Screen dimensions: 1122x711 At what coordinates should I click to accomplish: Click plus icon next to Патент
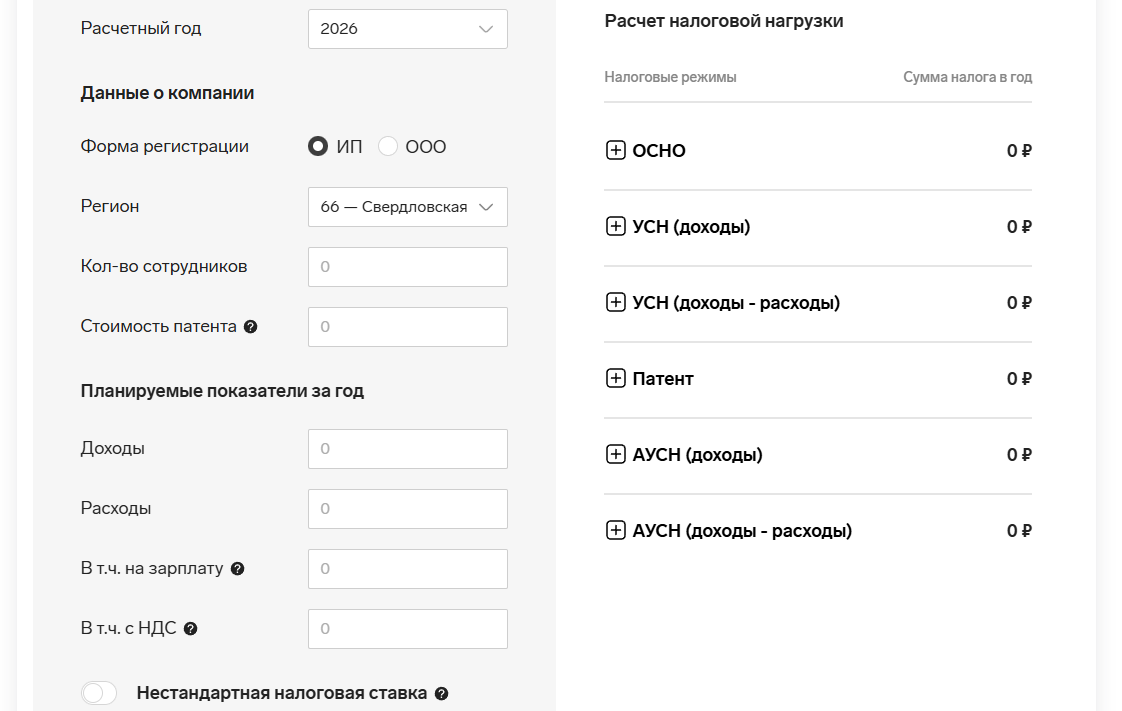616,379
